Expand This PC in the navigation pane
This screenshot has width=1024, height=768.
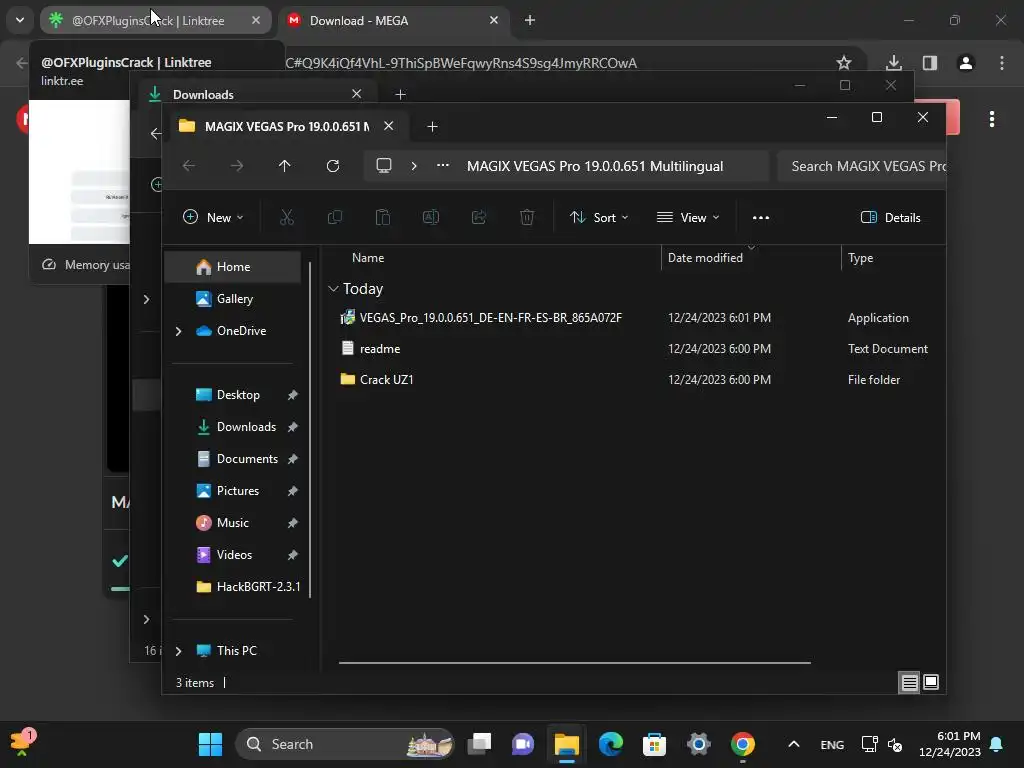(x=178, y=651)
